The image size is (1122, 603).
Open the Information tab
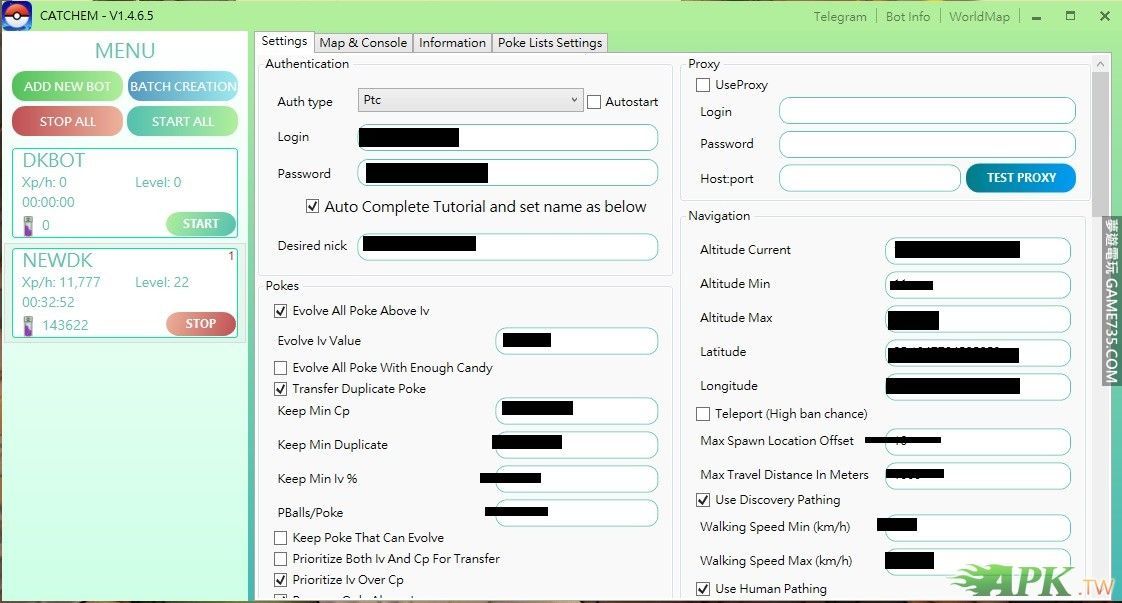coord(452,42)
